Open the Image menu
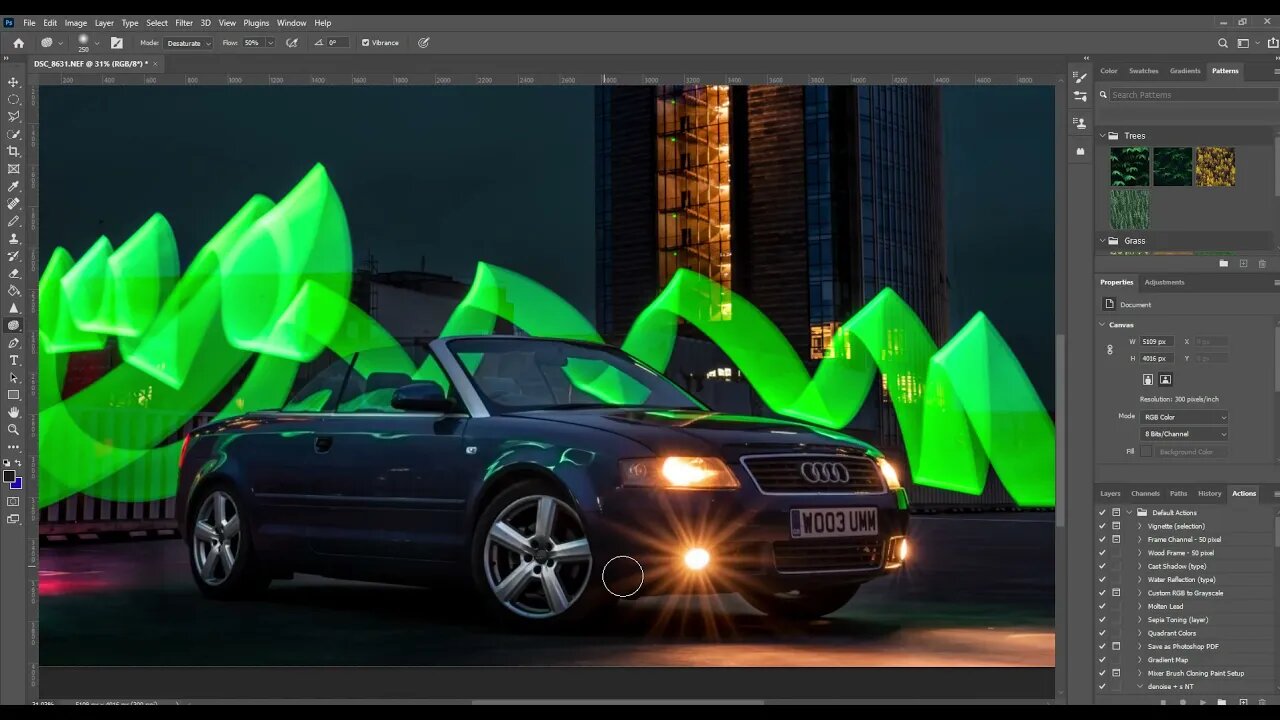This screenshot has width=1280, height=720. pos(76,23)
